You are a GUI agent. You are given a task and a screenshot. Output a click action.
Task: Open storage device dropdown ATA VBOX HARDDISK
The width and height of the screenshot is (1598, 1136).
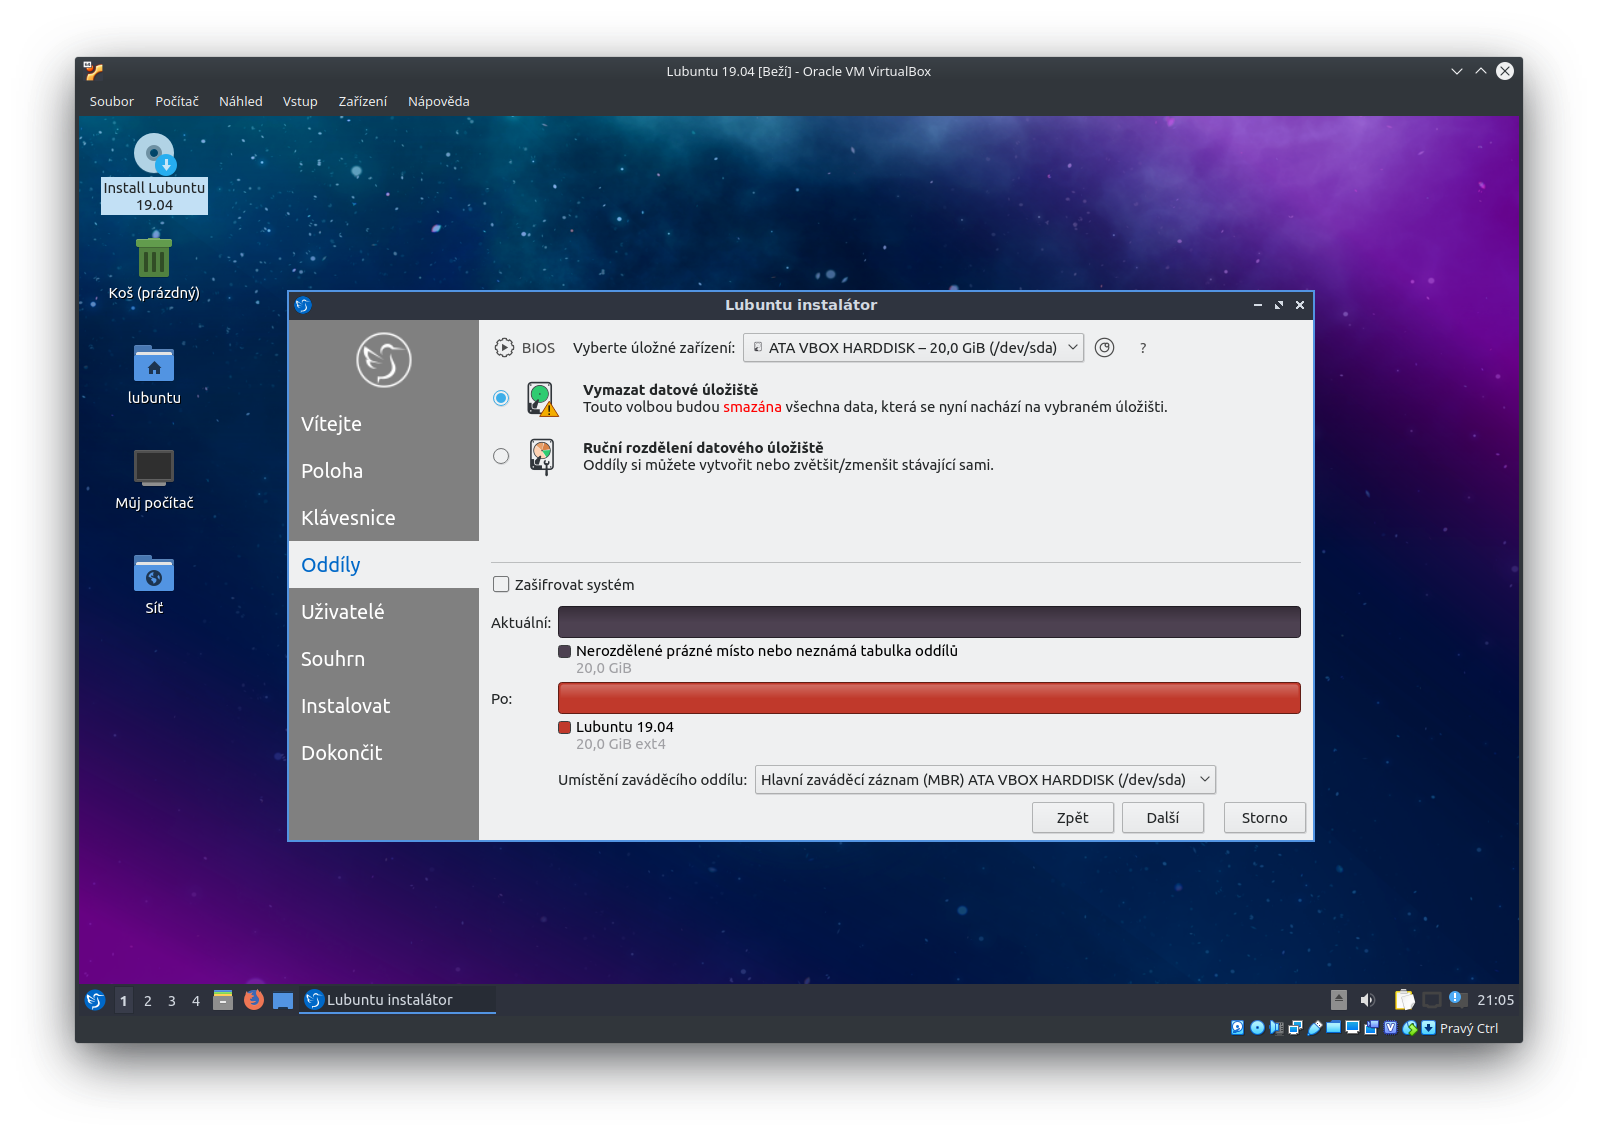tap(913, 347)
